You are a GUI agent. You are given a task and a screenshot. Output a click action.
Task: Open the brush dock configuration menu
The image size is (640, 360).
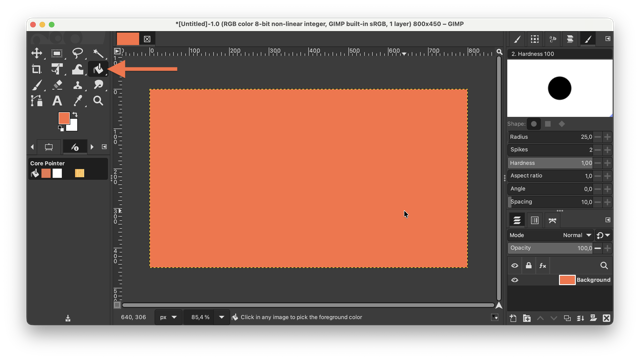(x=608, y=38)
